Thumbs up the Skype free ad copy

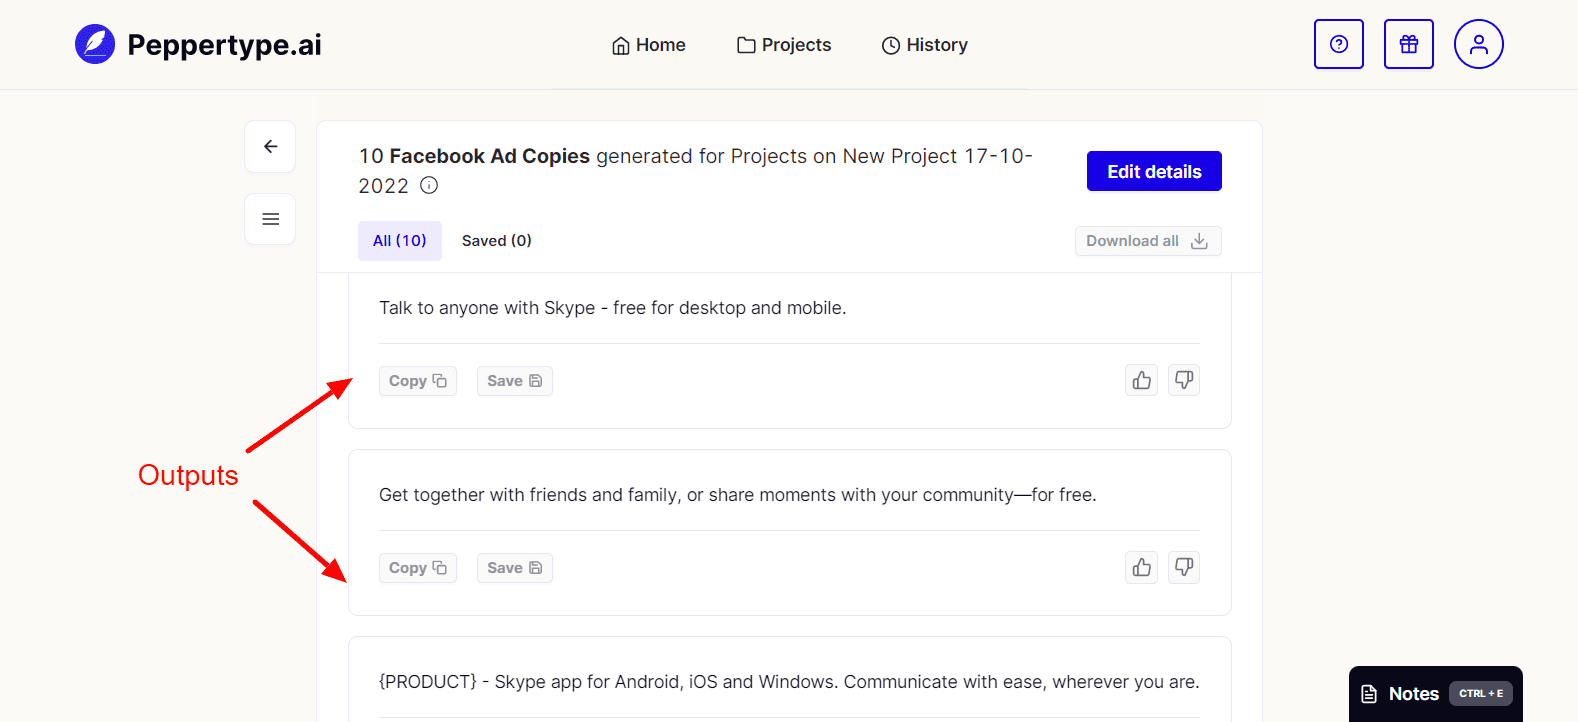click(1141, 380)
